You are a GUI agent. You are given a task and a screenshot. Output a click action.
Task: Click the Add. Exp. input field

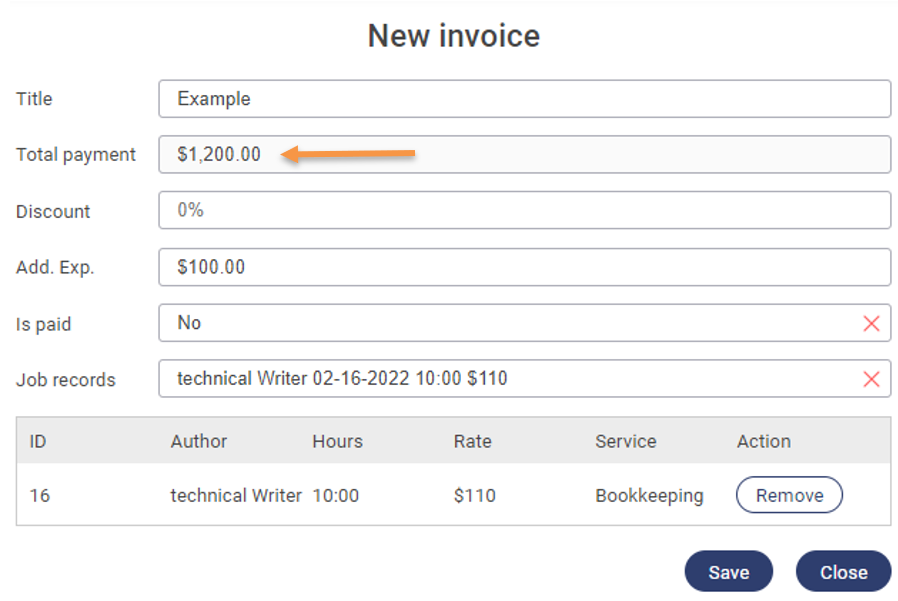pyautogui.click(x=524, y=267)
